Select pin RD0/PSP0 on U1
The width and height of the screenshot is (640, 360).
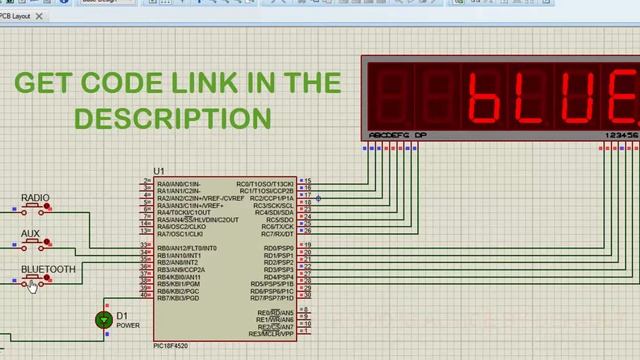pyautogui.click(x=278, y=248)
